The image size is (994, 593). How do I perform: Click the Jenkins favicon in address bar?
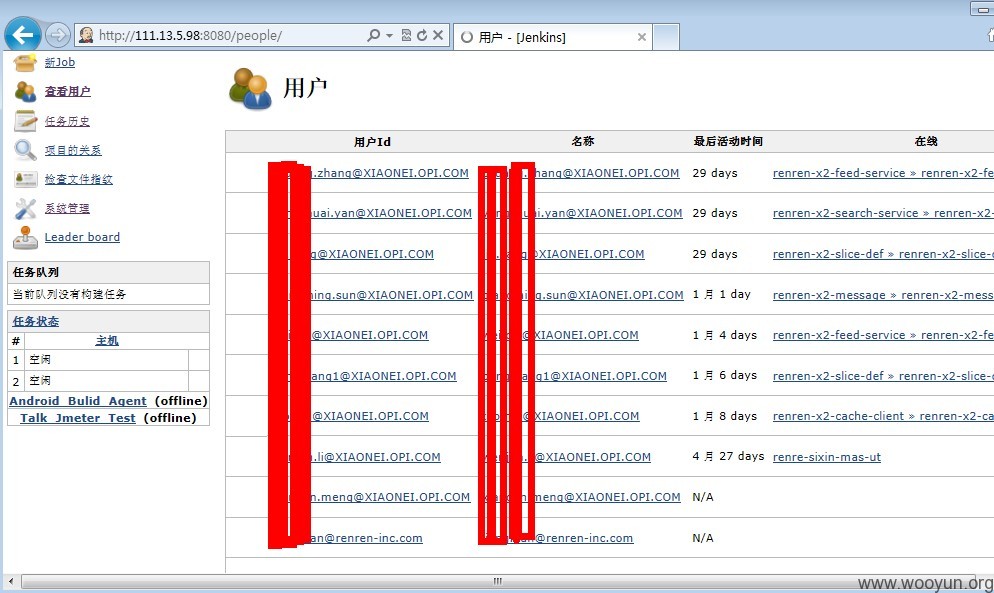tap(86, 36)
